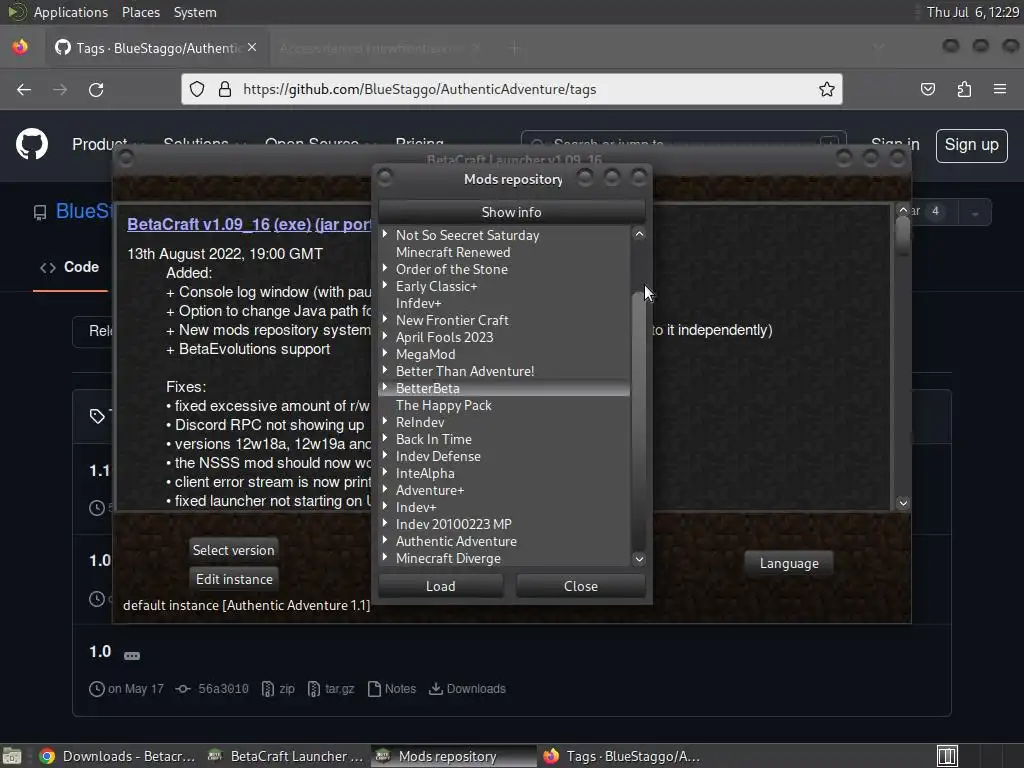Expand the Order of the Stone entry
The height and width of the screenshot is (768, 1024).
pyautogui.click(x=385, y=268)
